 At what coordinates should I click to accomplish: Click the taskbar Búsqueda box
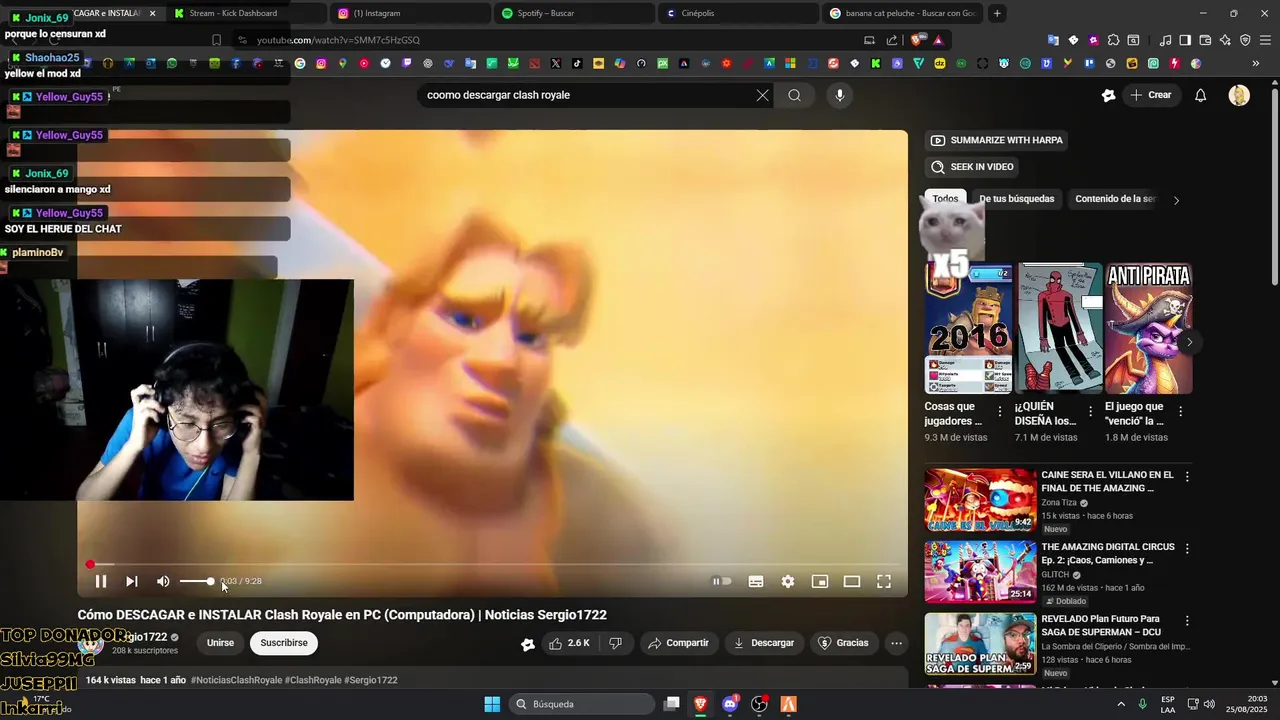click(x=581, y=704)
